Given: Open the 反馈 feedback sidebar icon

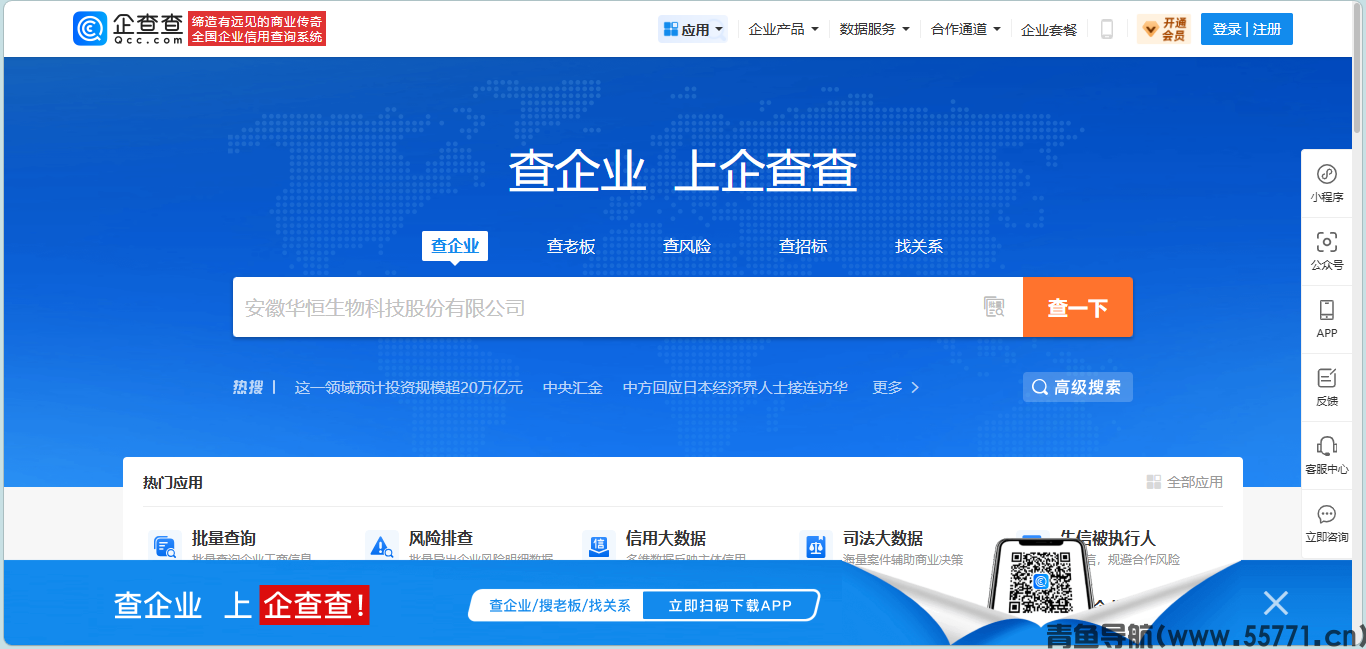Looking at the screenshot, I should click(1327, 378).
